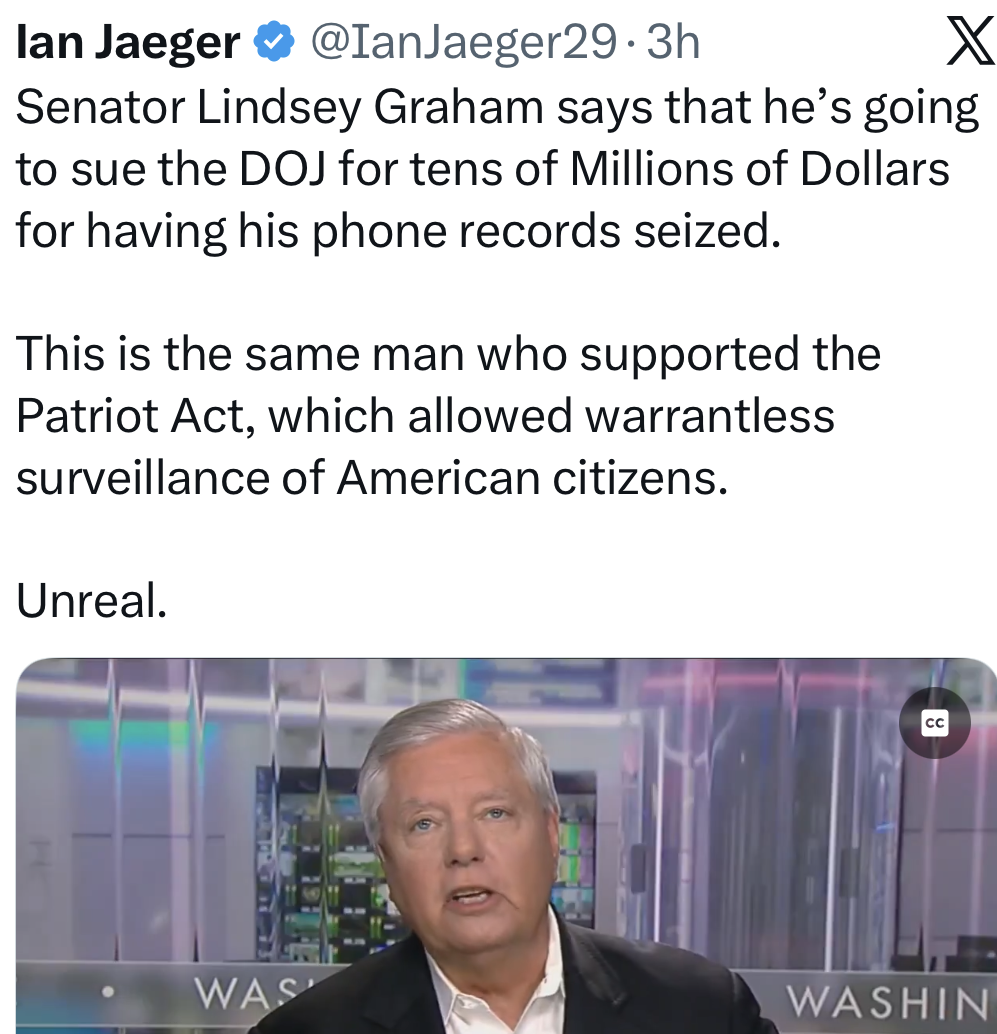The image size is (997, 1034).
Task: Play the embedded Lindsey Graham video
Action: 506,846
